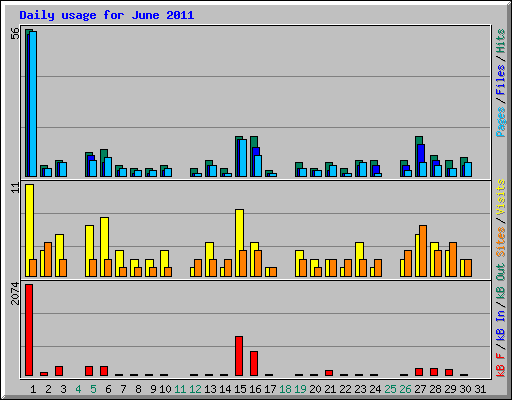Screen dimensions: 512x400
Task: Select day "14" on the x-axis
Action: 225,389
